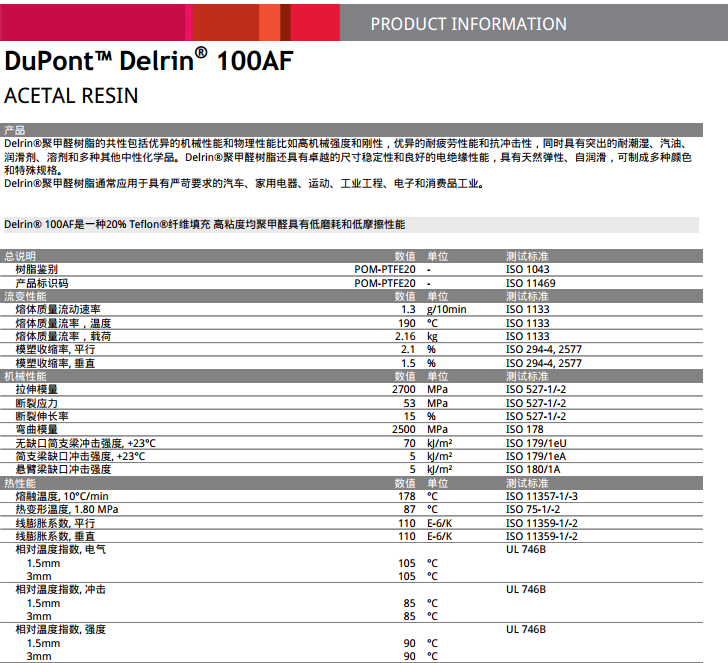Select the 熔体质量流动速率 row label
This screenshot has width=728, height=663.
click(x=58, y=309)
